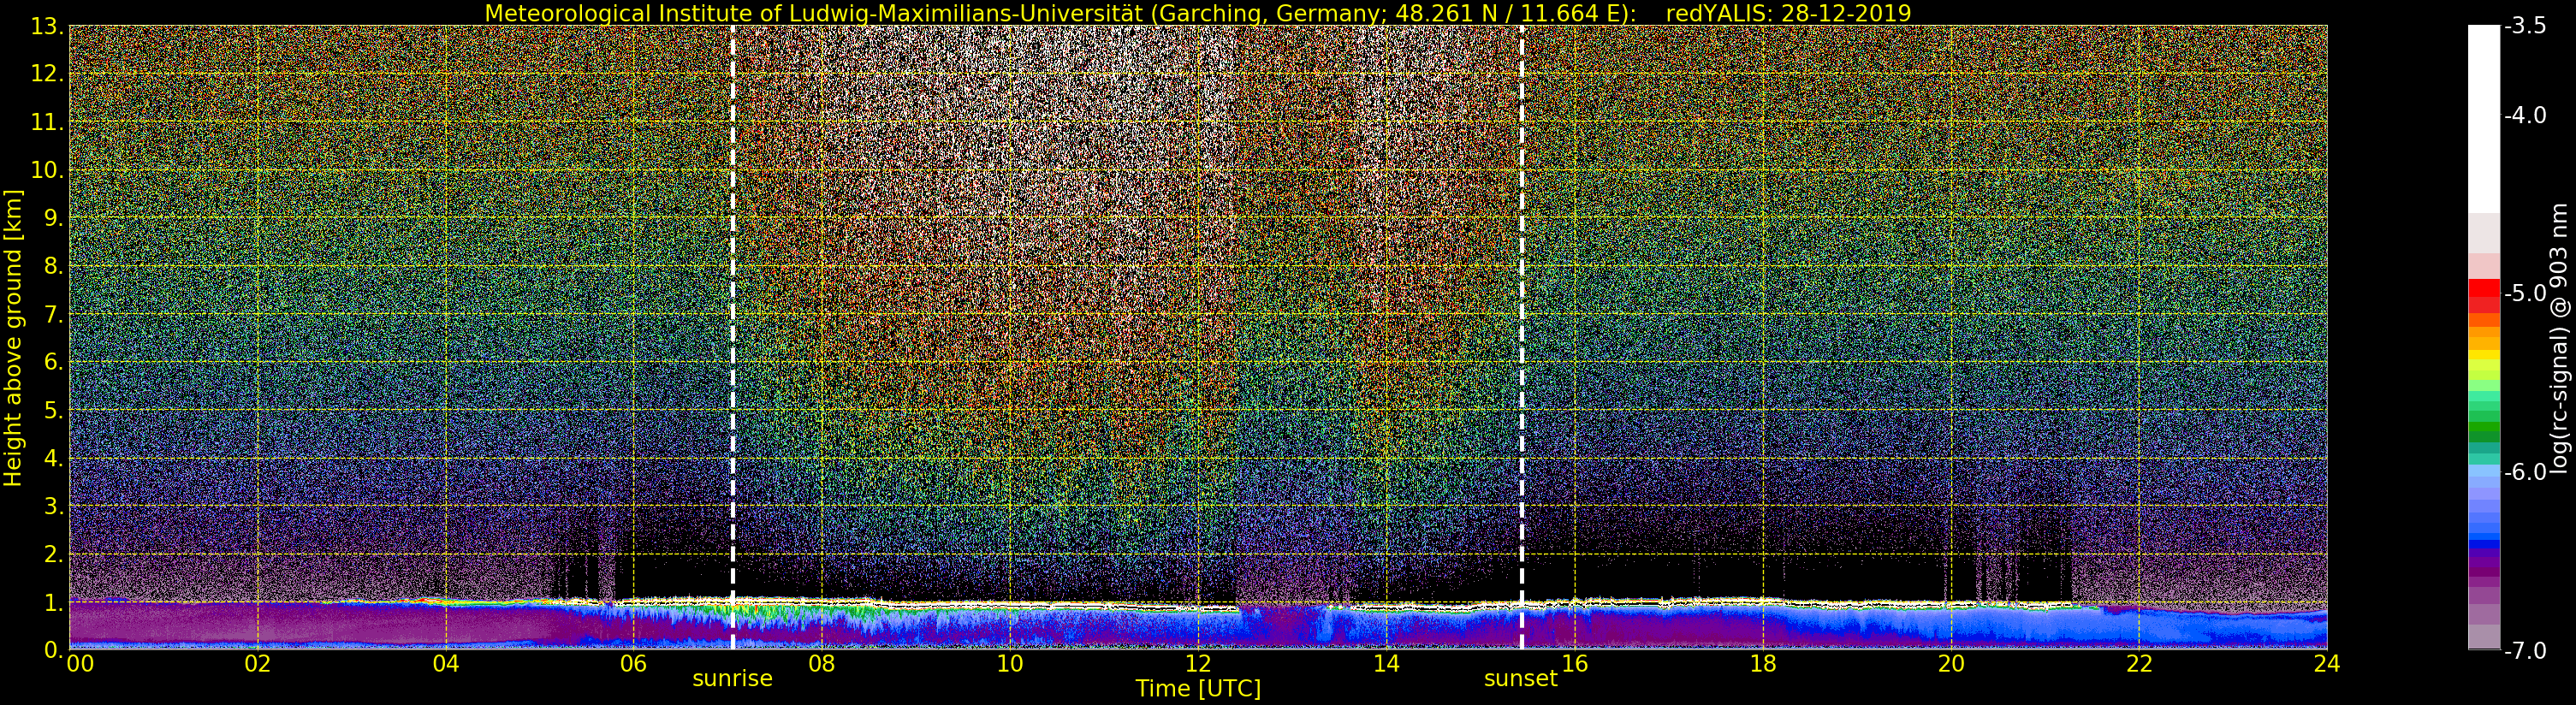Image resolution: width=2576 pixels, height=705 pixels.
Task: Click the height axis tick 10.
Action: tap(47, 170)
